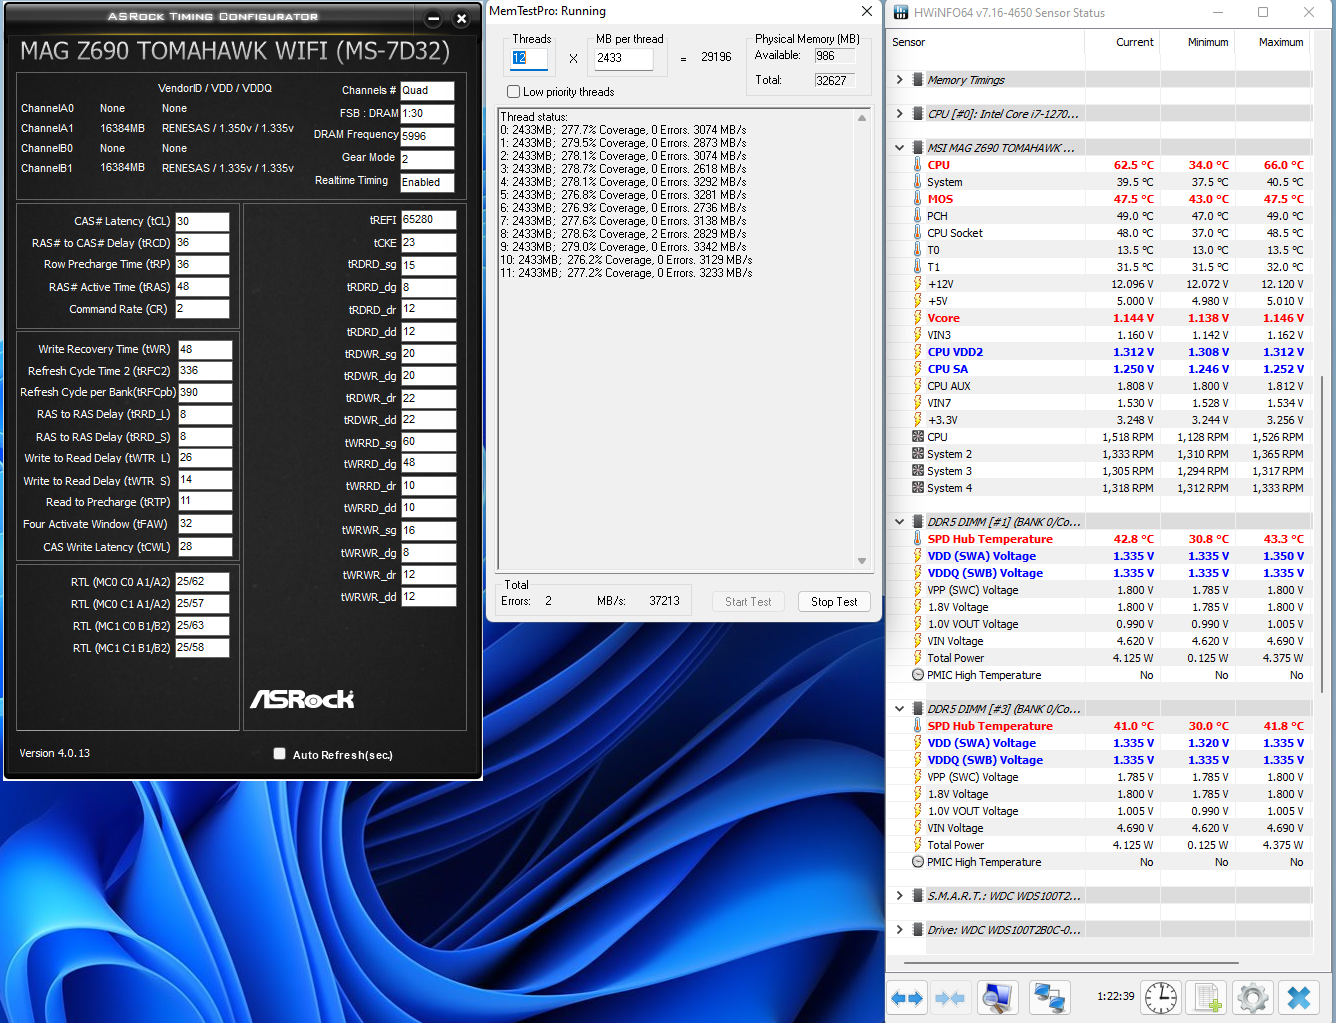Click the HWiNFO64 app icon in its title bar
Image resolution: width=1336 pixels, height=1023 pixels.
[x=900, y=13]
